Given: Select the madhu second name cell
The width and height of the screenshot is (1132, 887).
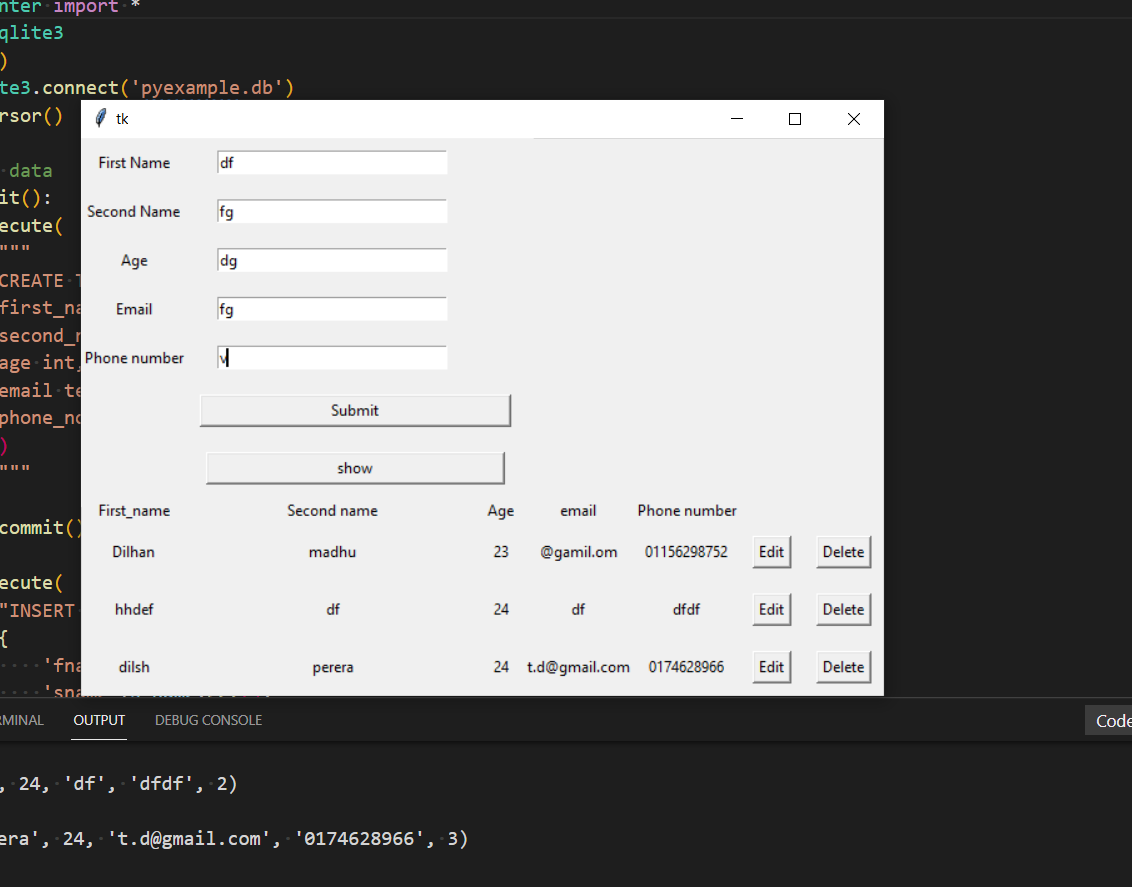Looking at the screenshot, I should tap(332, 552).
